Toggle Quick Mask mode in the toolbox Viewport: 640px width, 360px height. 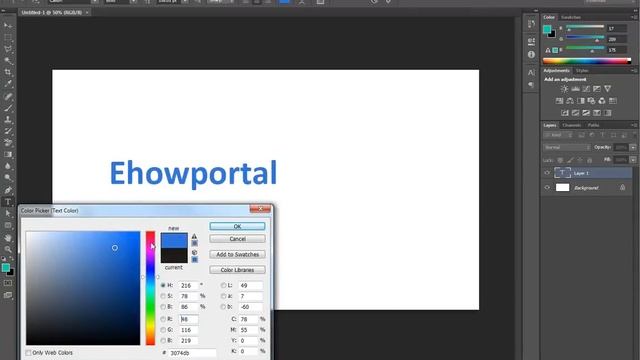[8, 283]
